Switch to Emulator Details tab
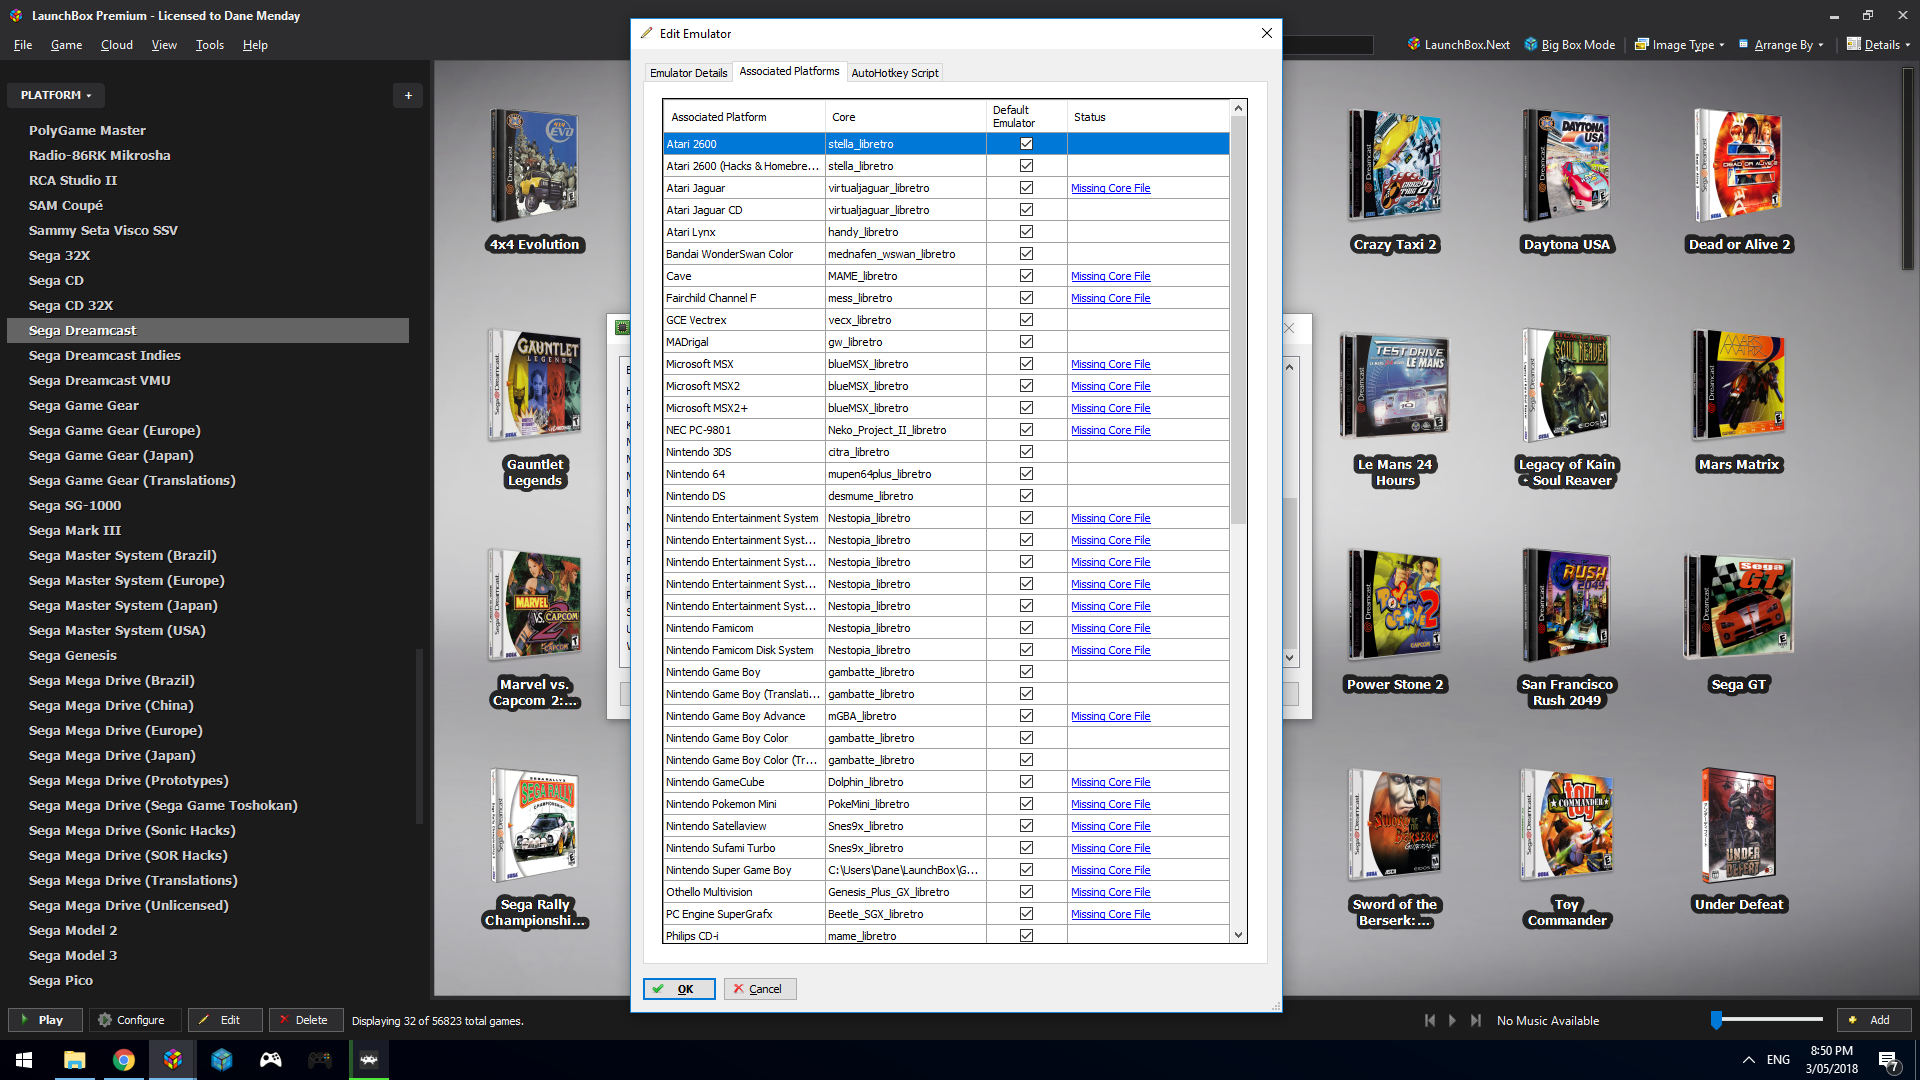 pos(688,73)
